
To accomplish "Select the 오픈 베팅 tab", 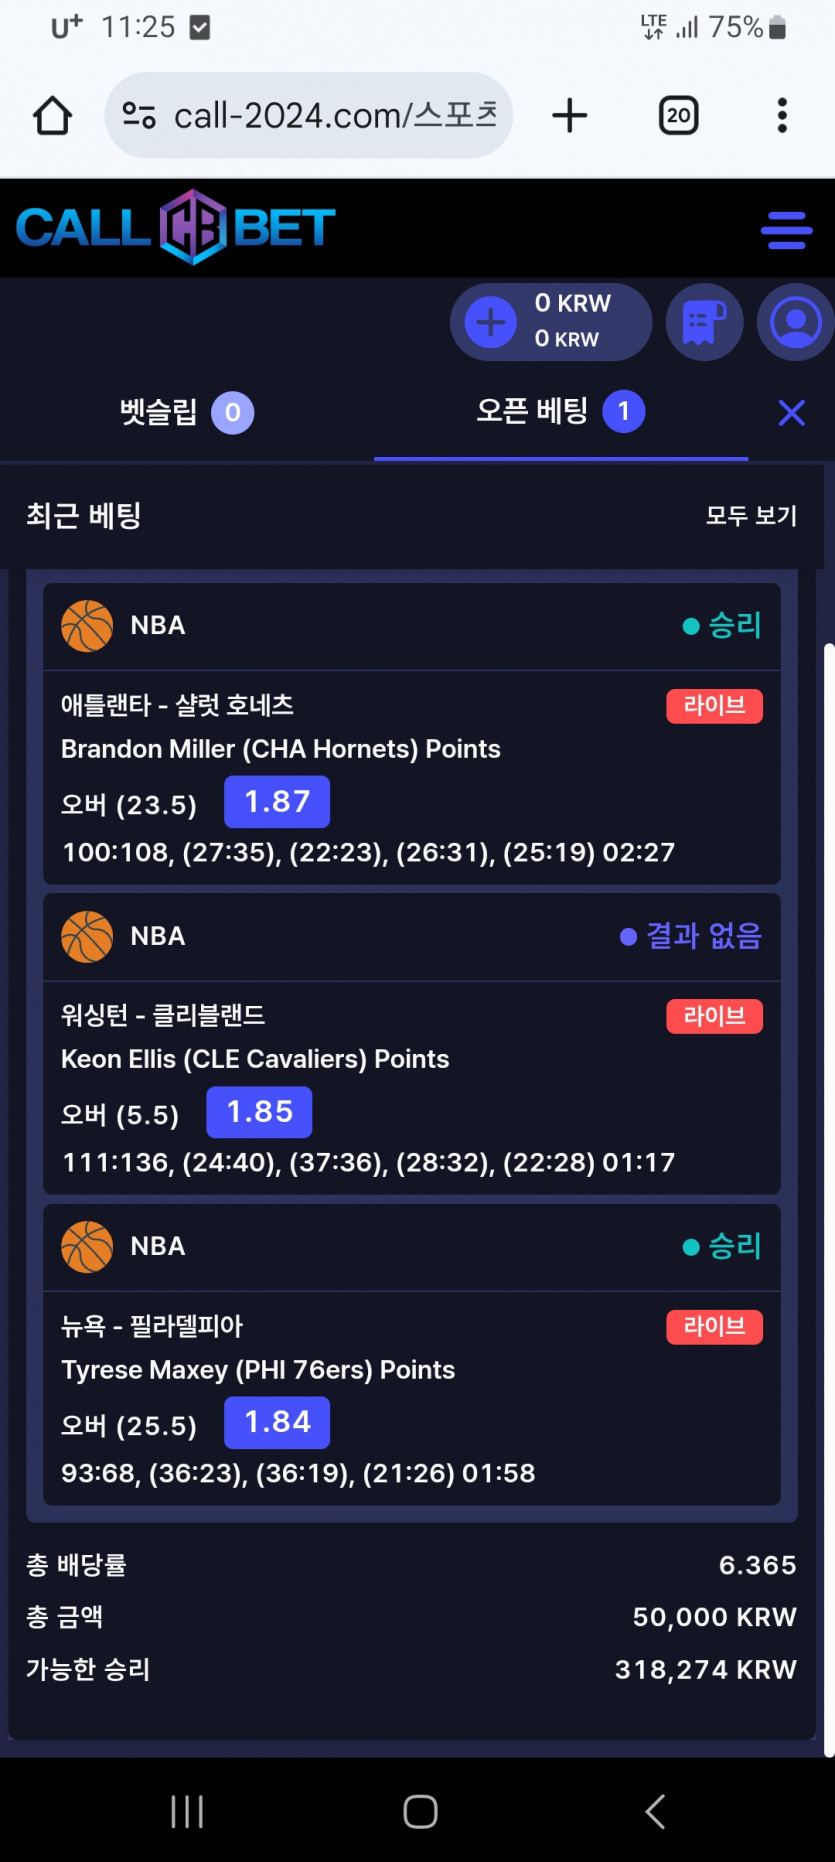I will coord(560,412).
